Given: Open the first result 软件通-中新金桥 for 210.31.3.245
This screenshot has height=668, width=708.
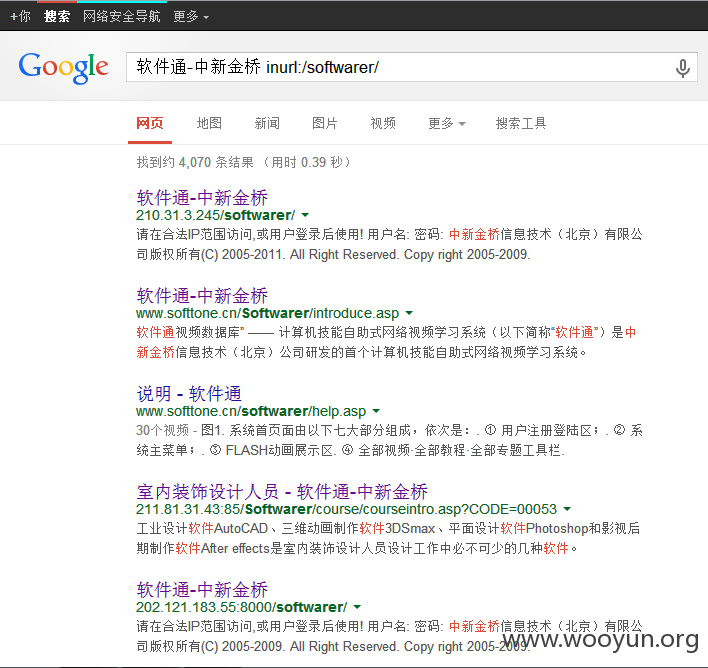Looking at the screenshot, I should click(x=202, y=198).
